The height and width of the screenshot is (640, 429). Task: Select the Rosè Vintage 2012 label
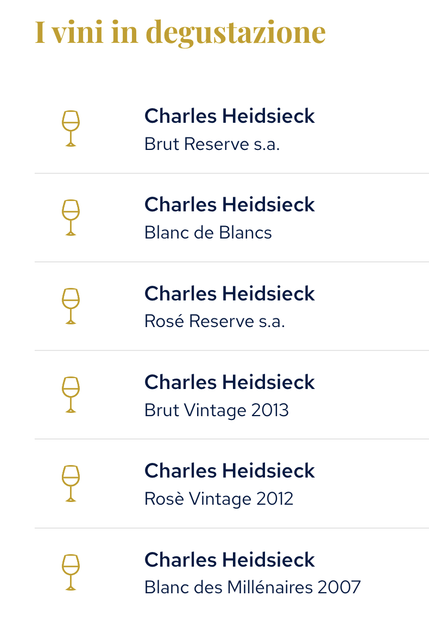click(219, 499)
